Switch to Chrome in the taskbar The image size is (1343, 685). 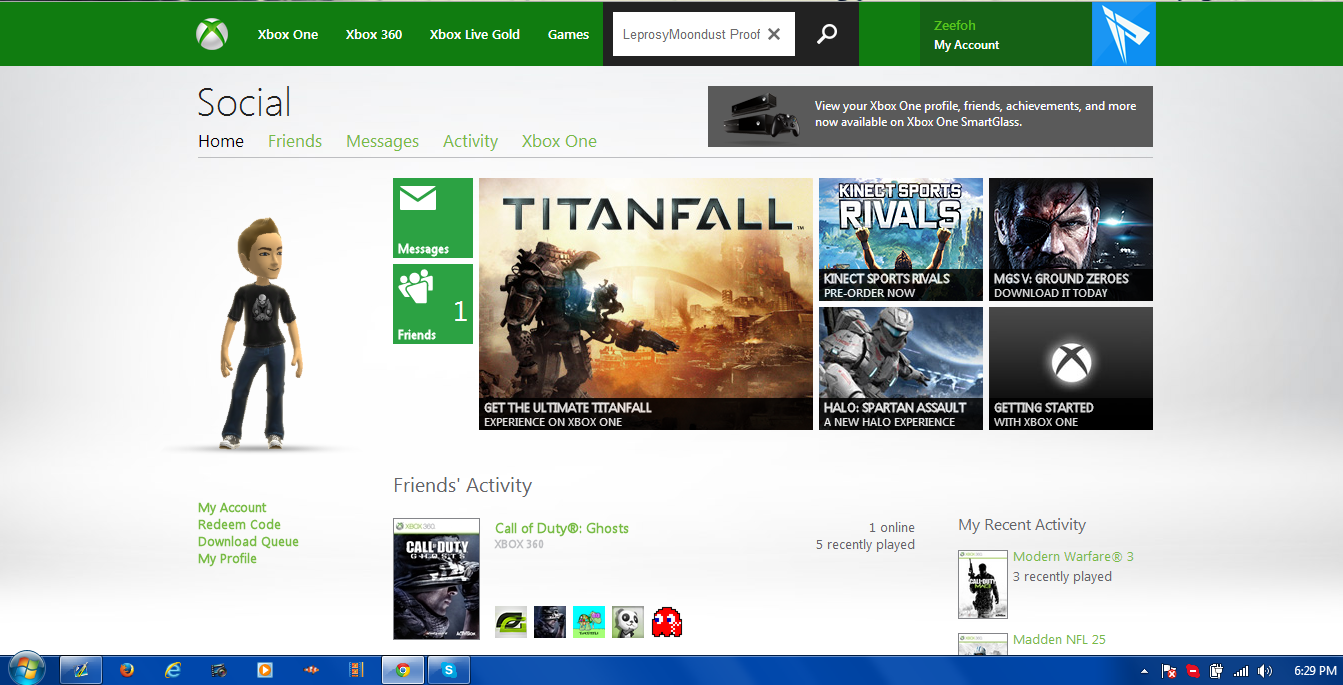click(403, 670)
